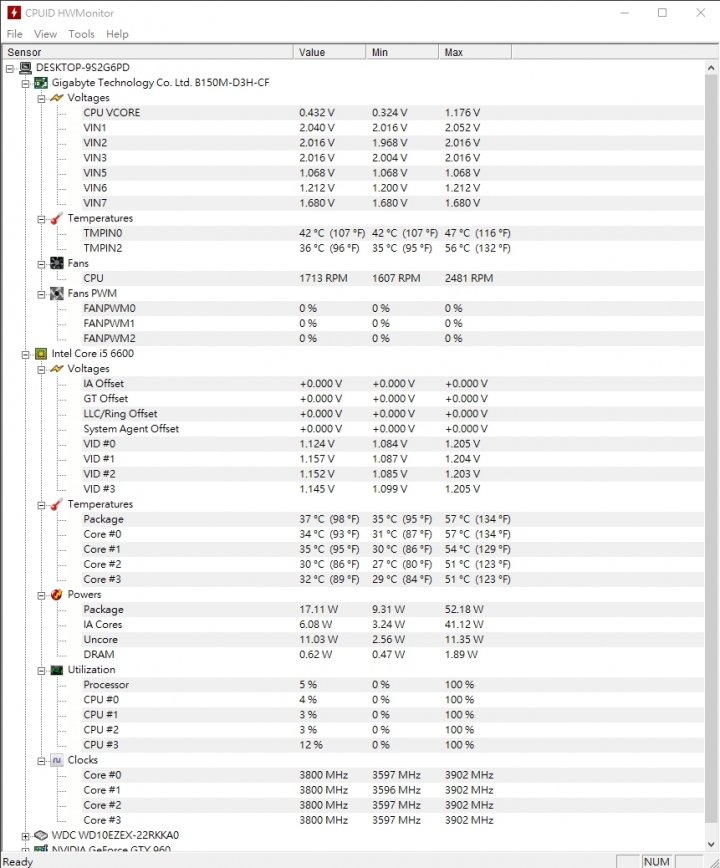720x868 pixels.
Task: Click the vertical scrollbar thumb
Action: coord(711,448)
